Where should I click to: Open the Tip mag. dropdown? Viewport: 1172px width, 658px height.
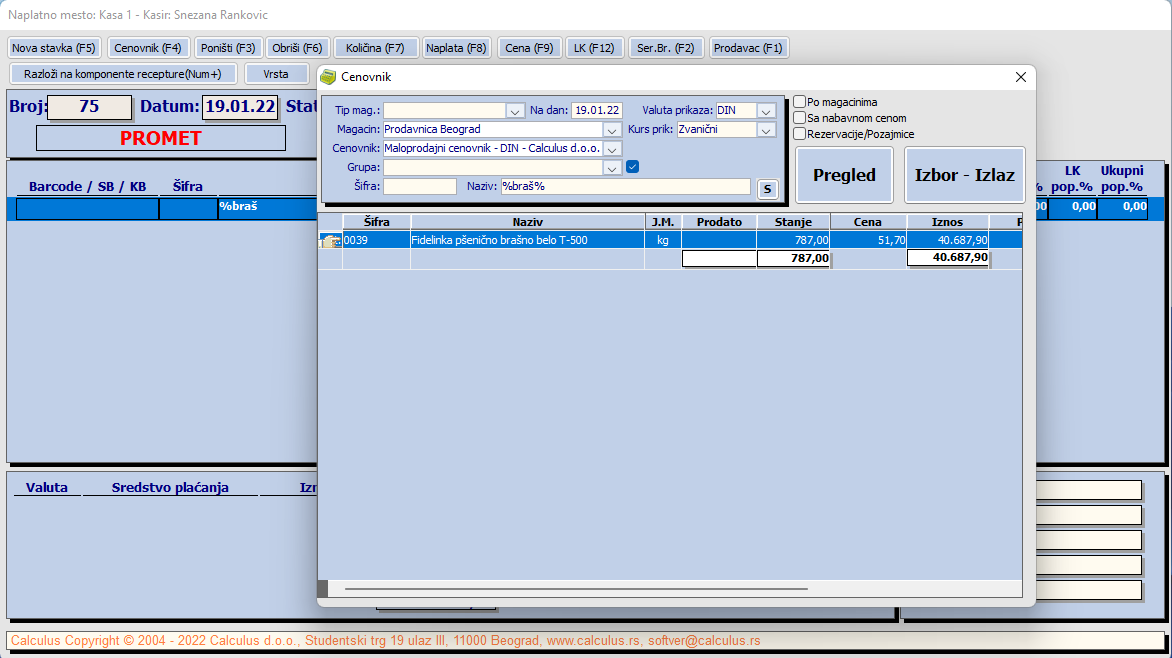tap(515, 111)
